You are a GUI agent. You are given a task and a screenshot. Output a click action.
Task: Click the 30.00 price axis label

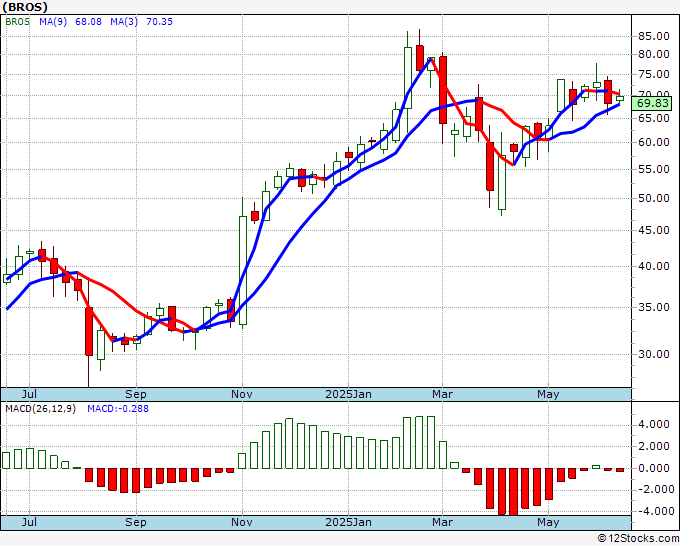click(654, 354)
